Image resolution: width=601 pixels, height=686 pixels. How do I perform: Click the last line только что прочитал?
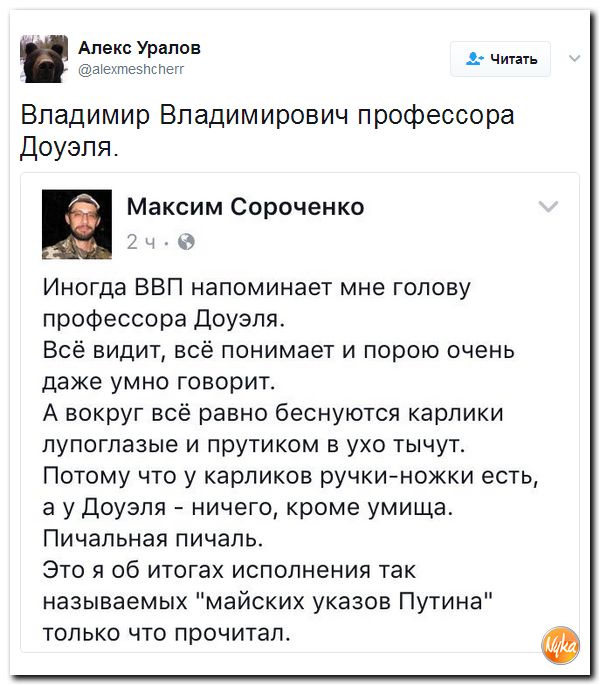pos(167,633)
